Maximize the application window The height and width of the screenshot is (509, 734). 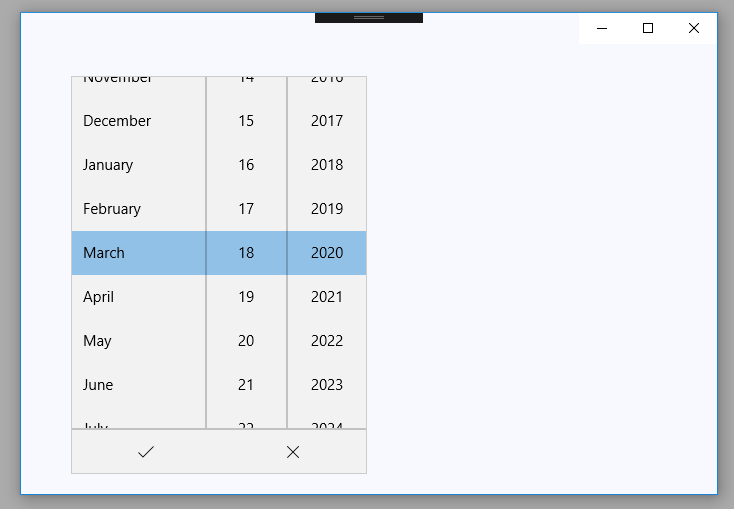648,28
